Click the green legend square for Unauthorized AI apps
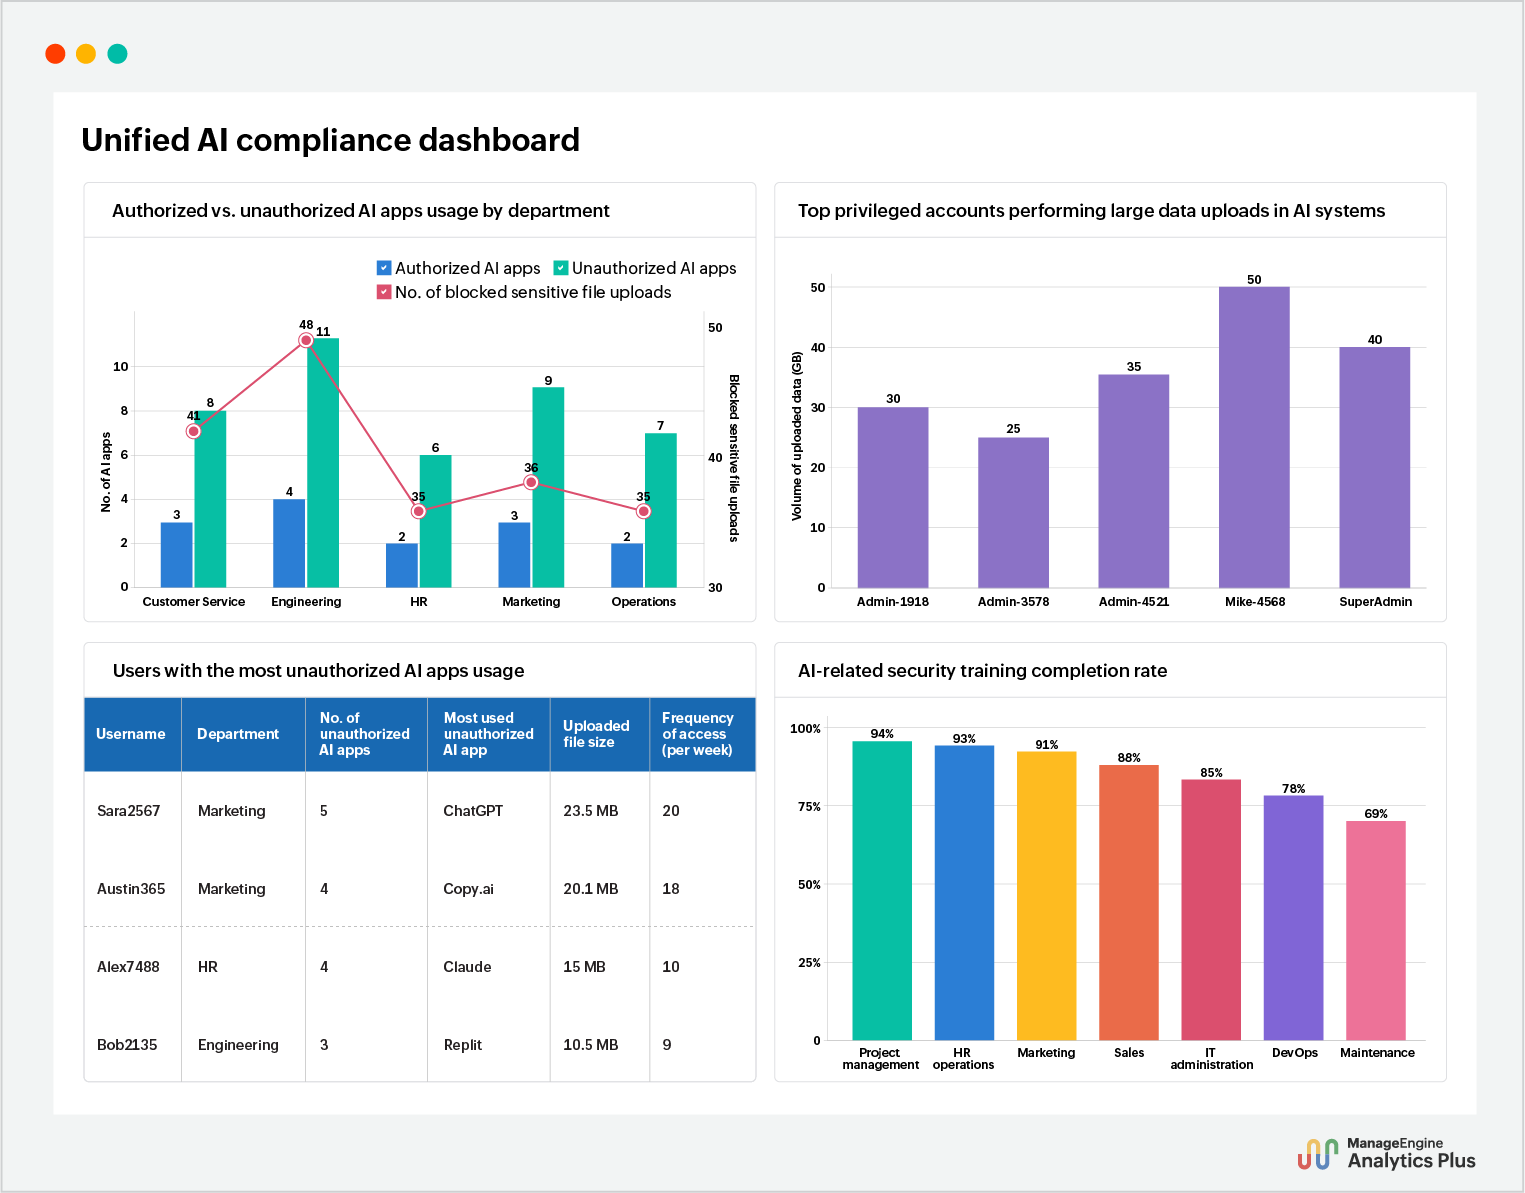 (560, 268)
